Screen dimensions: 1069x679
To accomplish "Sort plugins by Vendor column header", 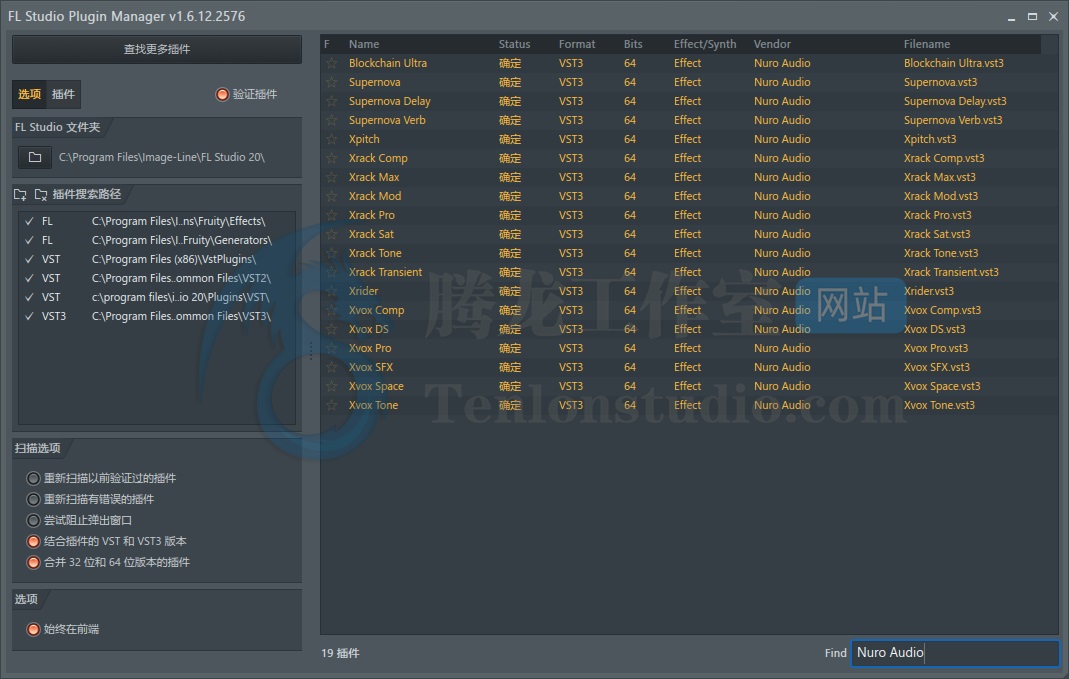I will click(772, 44).
